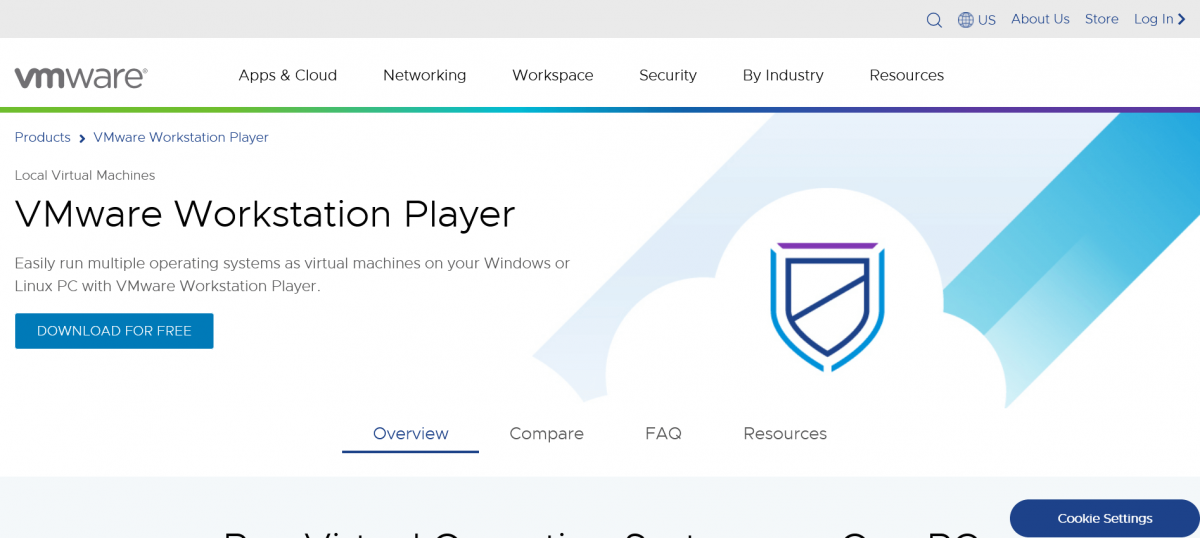
Task: Go to VMware logo homepage
Action: (x=81, y=77)
